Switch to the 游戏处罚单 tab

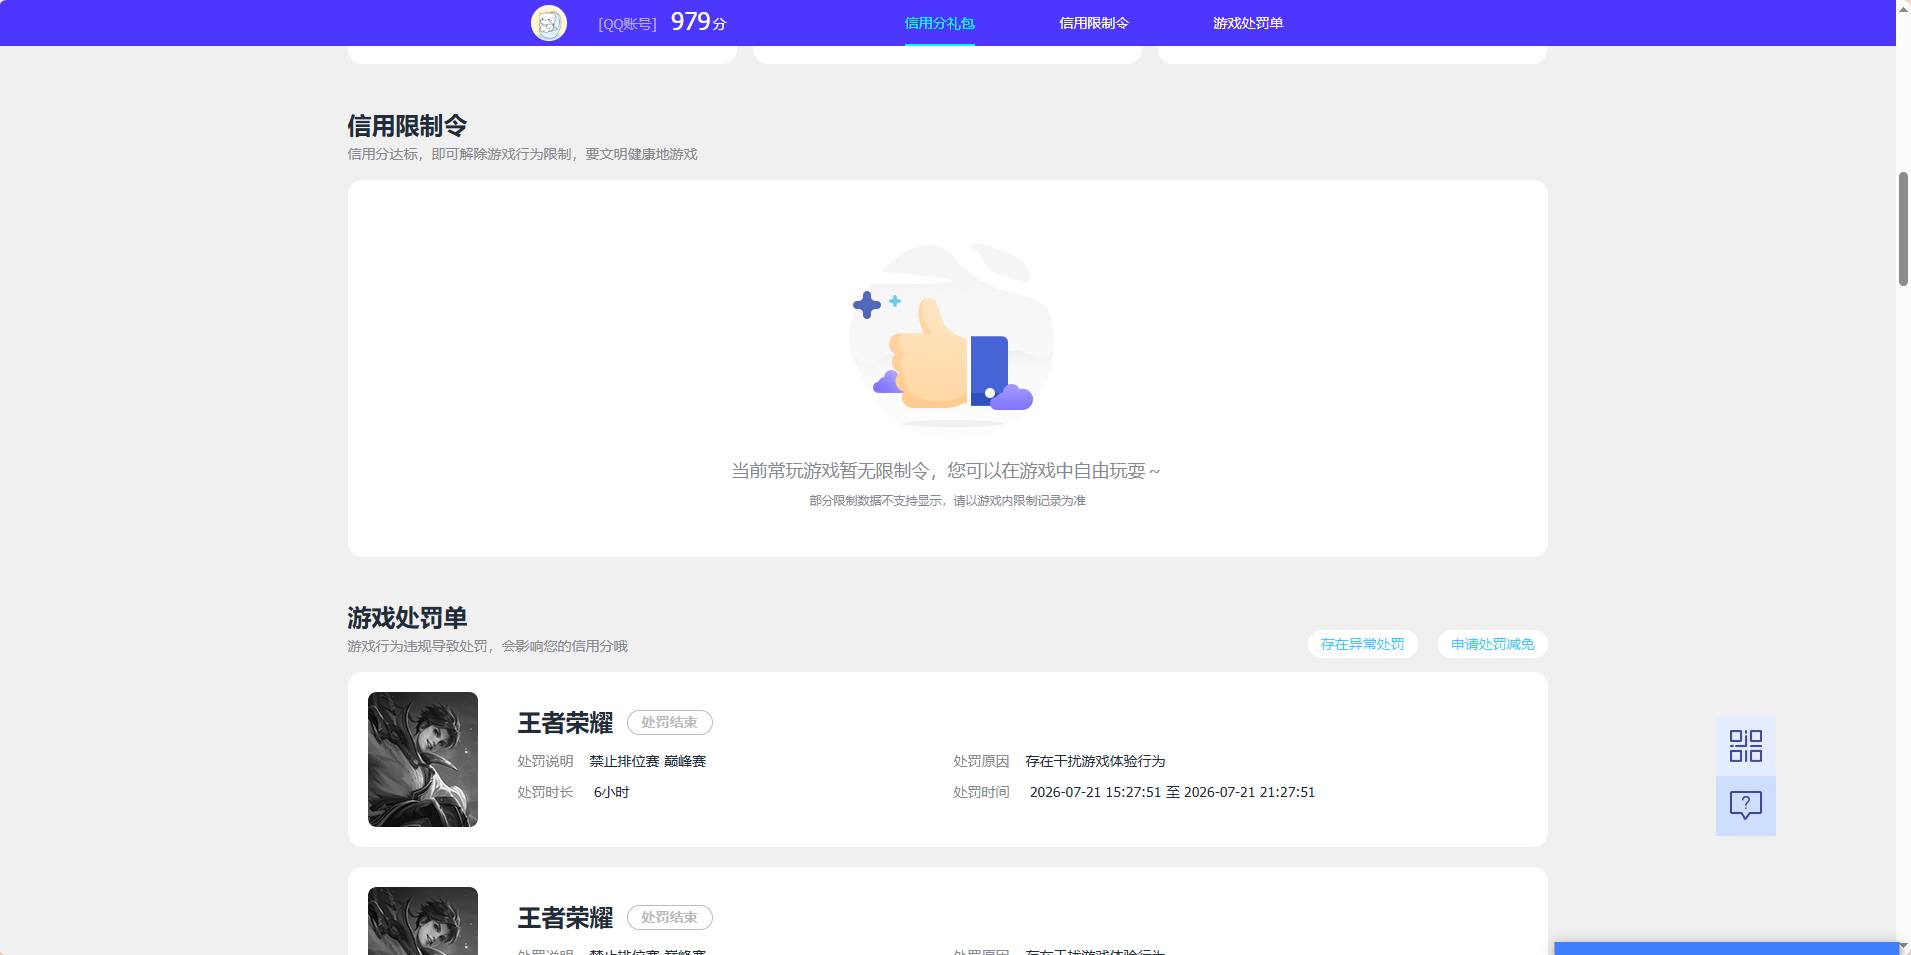pyautogui.click(x=1248, y=23)
